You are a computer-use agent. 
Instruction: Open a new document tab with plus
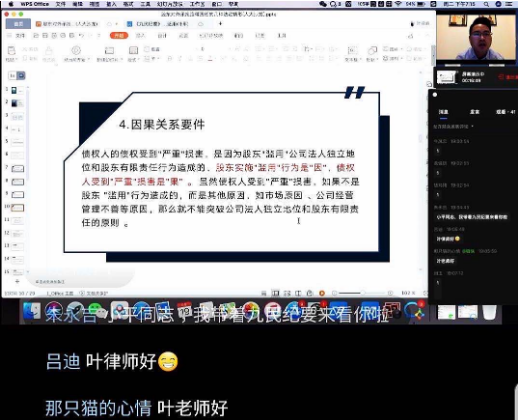[220, 24]
